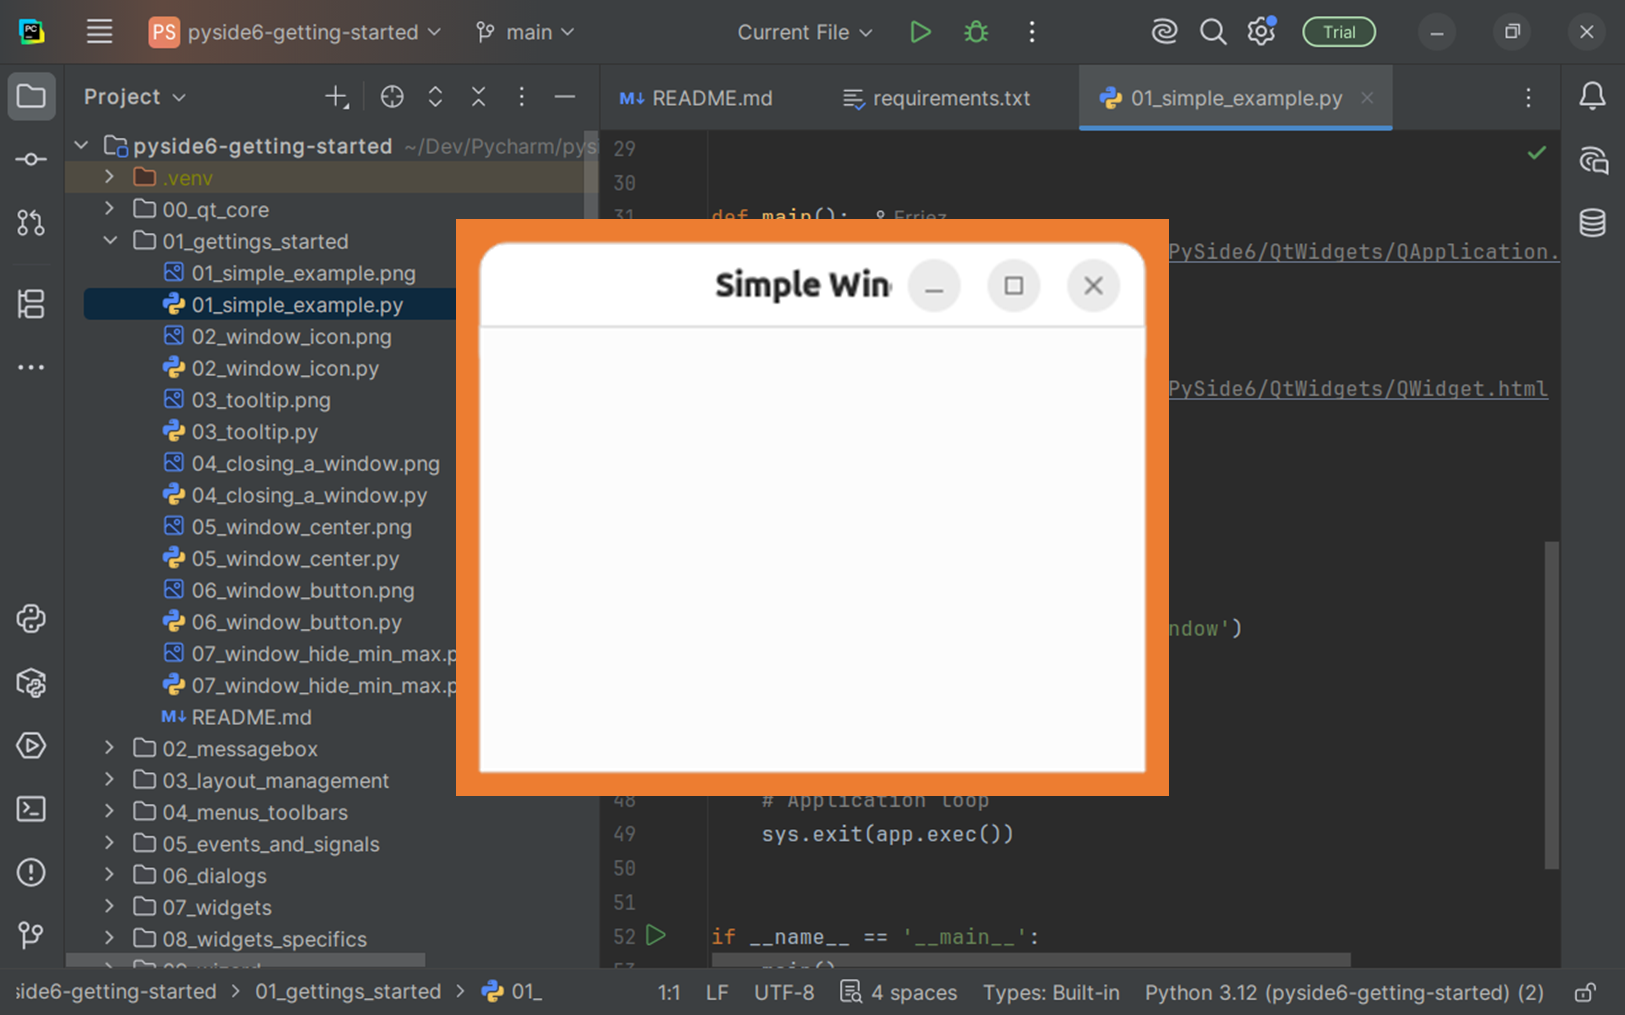The width and height of the screenshot is (1625, 1015).
Task: Select opened file crosshair icon
Action: click(392, 97)
